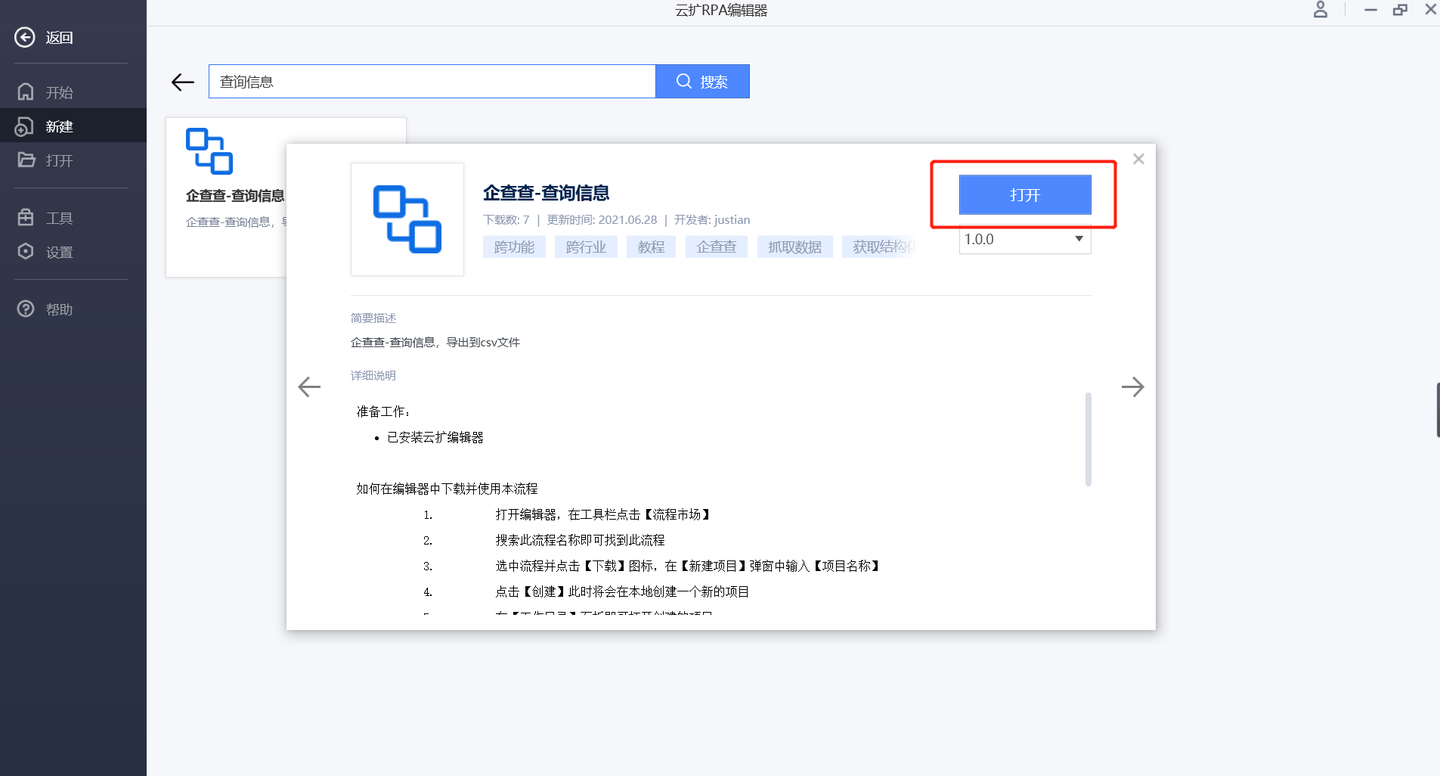The height and width of the screenshot is (776, 1440).
Task: Click the user account icon in title bar
Action: point(1321,10)
